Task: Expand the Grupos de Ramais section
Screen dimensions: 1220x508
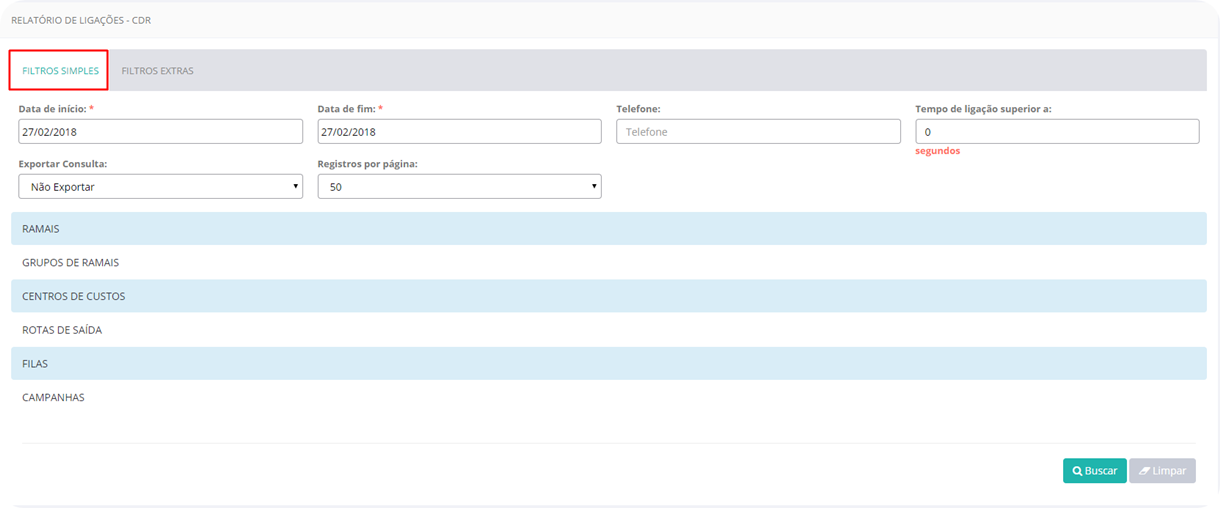Action: tap(70, 263)
